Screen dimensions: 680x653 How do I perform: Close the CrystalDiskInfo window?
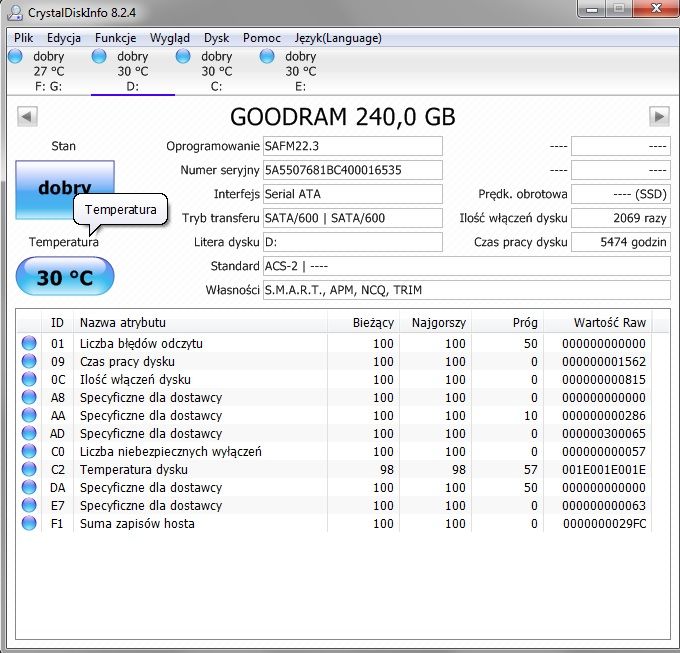(x=657, y=9)
